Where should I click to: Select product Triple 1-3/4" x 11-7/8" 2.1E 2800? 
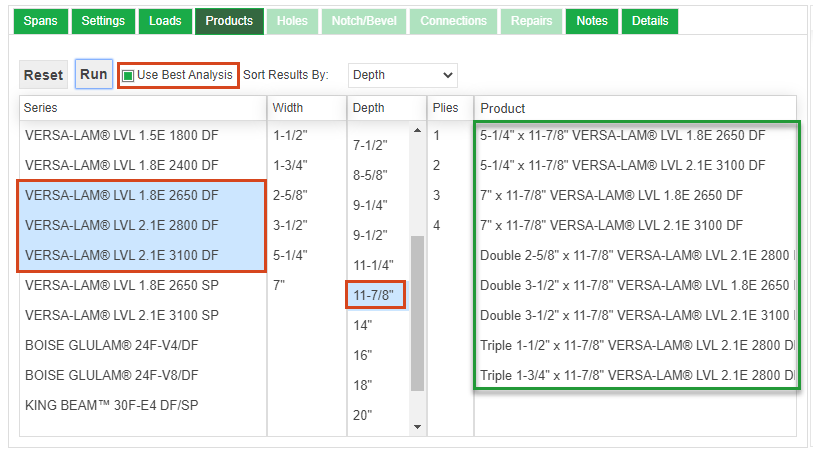pyautogui.click(x=636, y=376)
